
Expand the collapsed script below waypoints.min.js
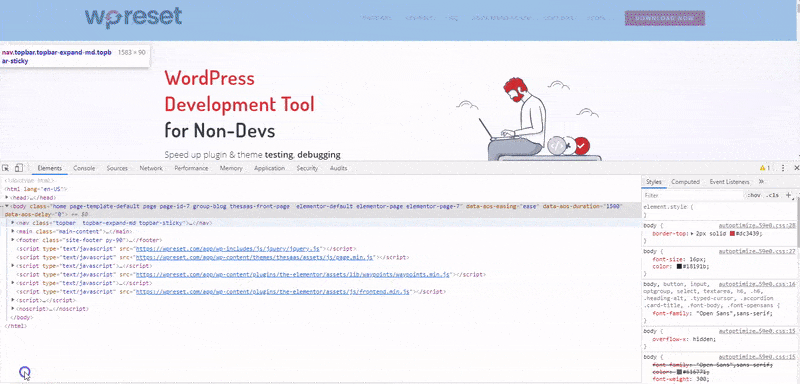(13, 283)
